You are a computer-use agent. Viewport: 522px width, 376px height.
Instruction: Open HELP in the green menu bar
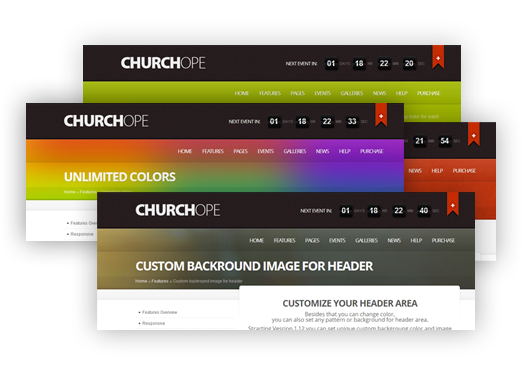pos(402,93)
